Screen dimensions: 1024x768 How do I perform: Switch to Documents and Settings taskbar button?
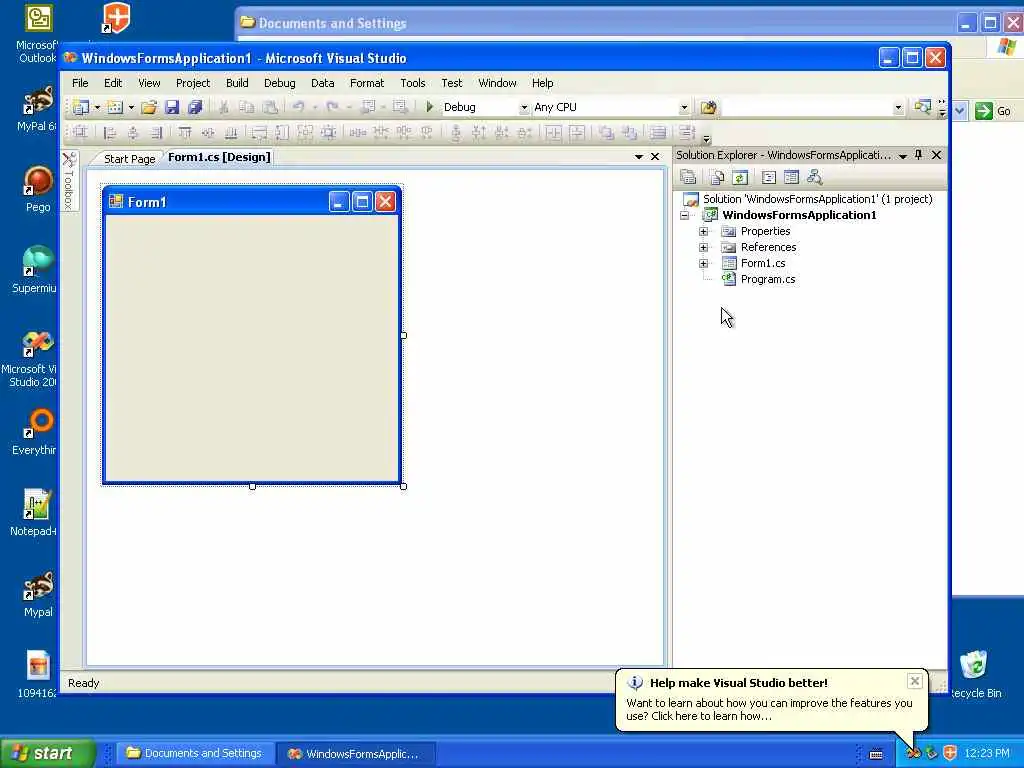pos(194,753)
